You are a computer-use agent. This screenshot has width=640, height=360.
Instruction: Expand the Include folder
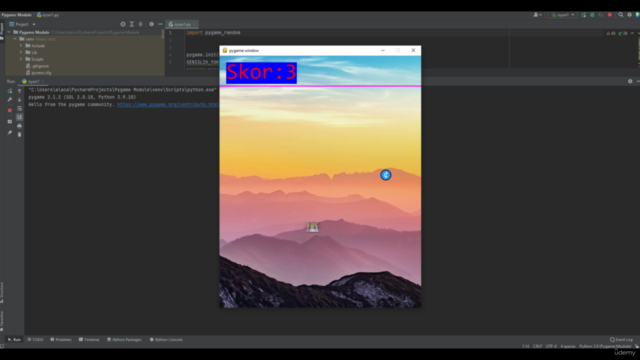[x=21, y=46]
